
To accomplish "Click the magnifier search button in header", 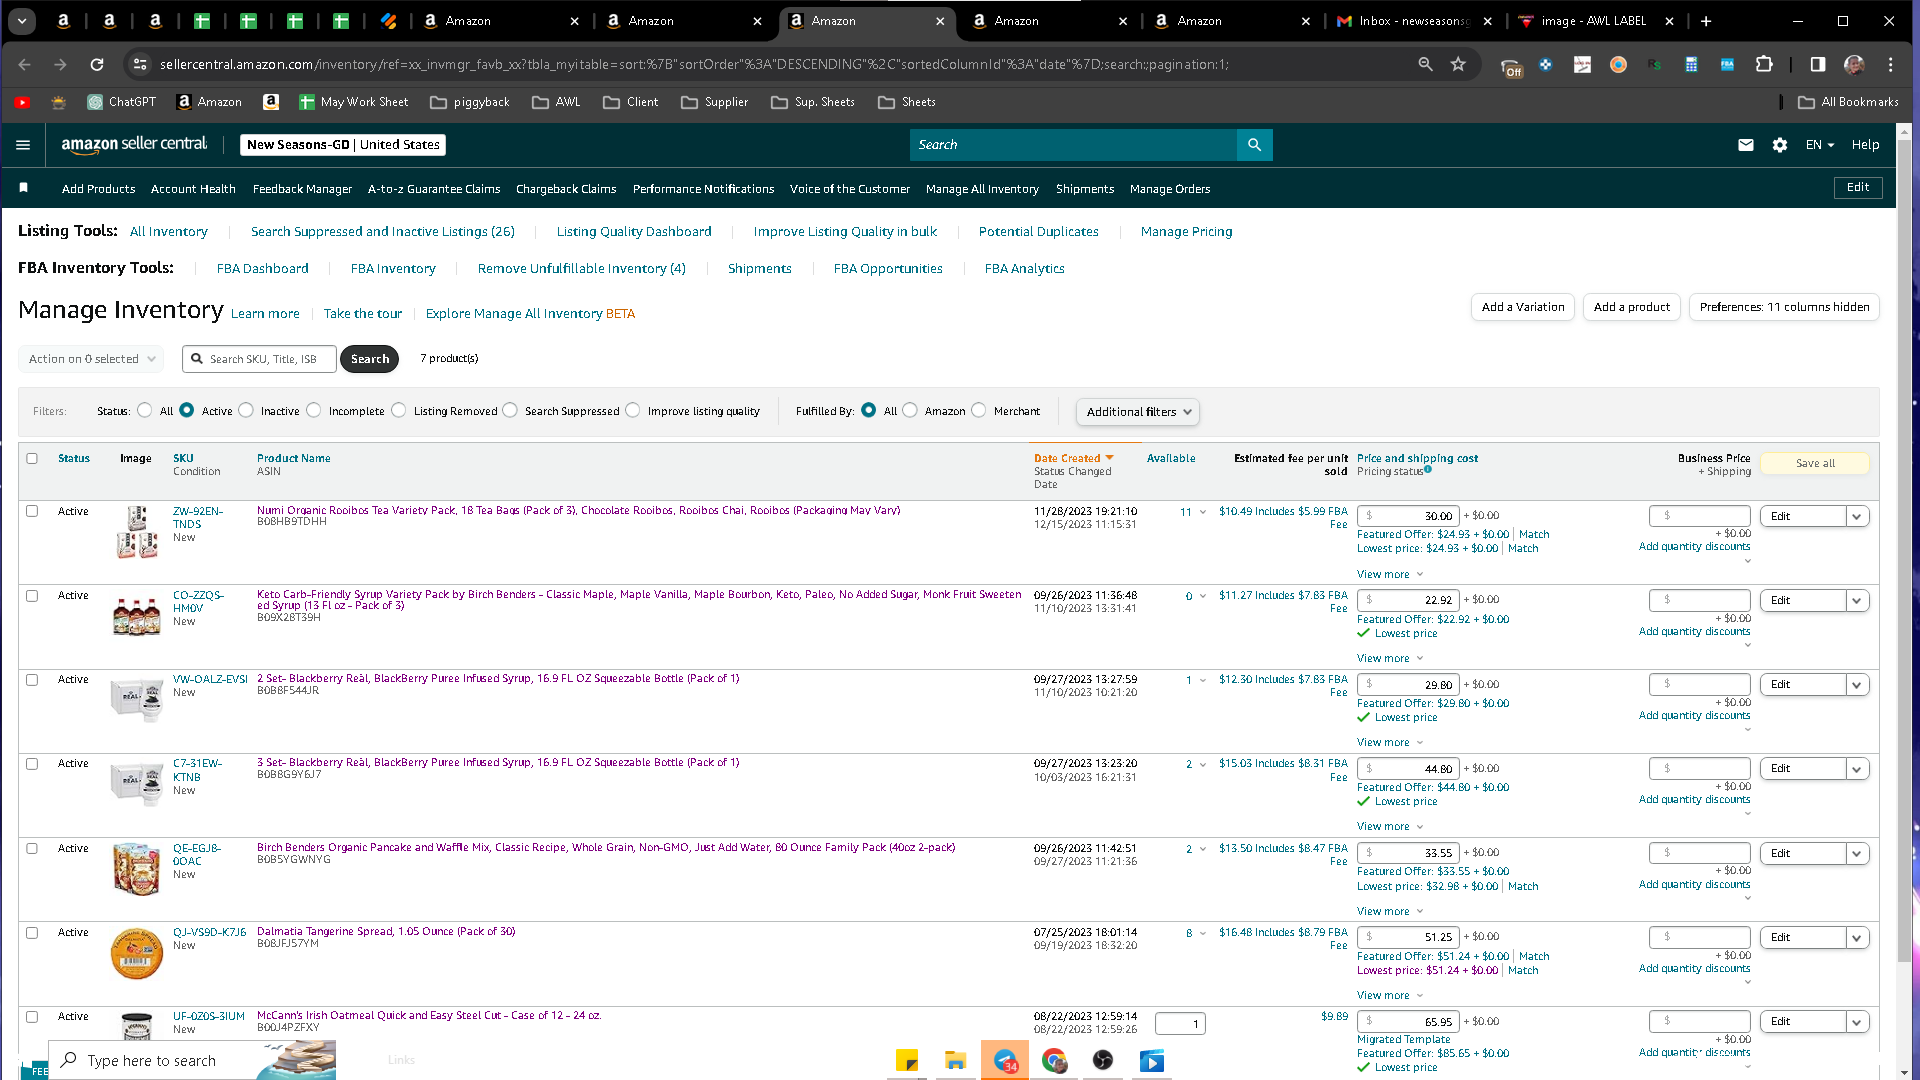I will [1254, 145].
